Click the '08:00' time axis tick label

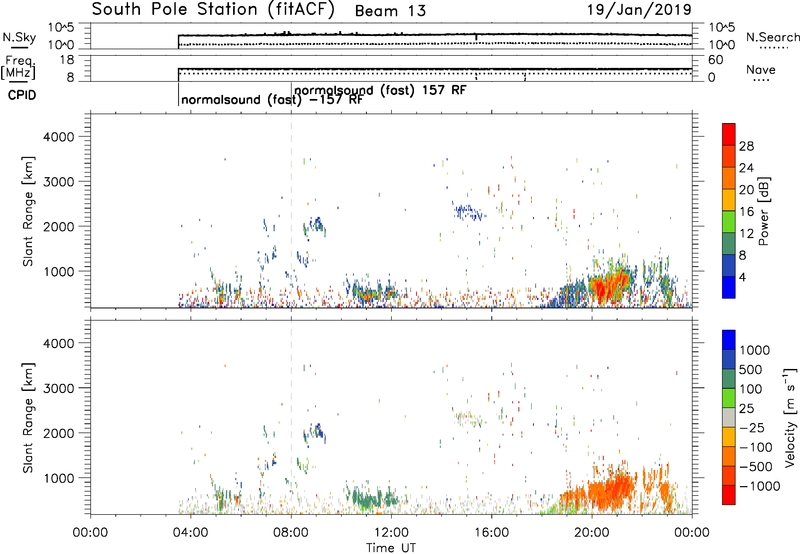291,533
